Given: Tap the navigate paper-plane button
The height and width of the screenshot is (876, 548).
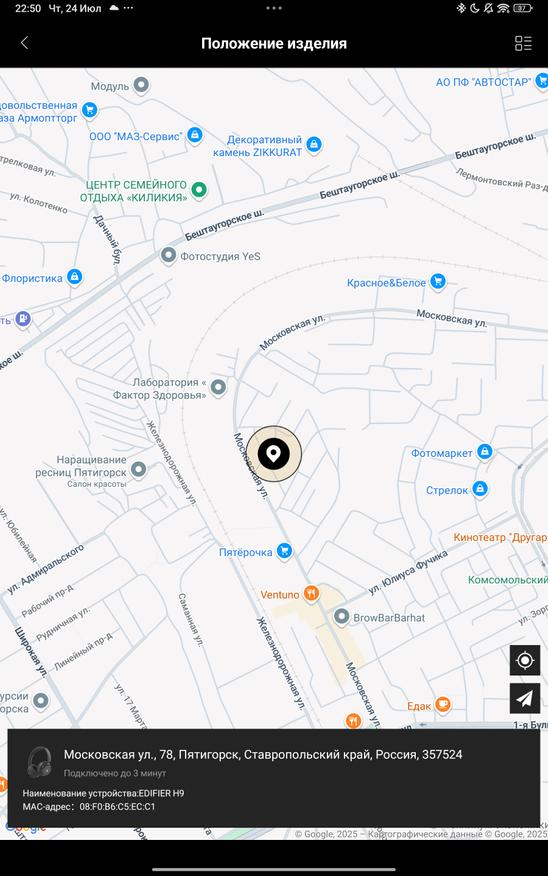Looking at the screenshot, I should [x=525, y=698].
